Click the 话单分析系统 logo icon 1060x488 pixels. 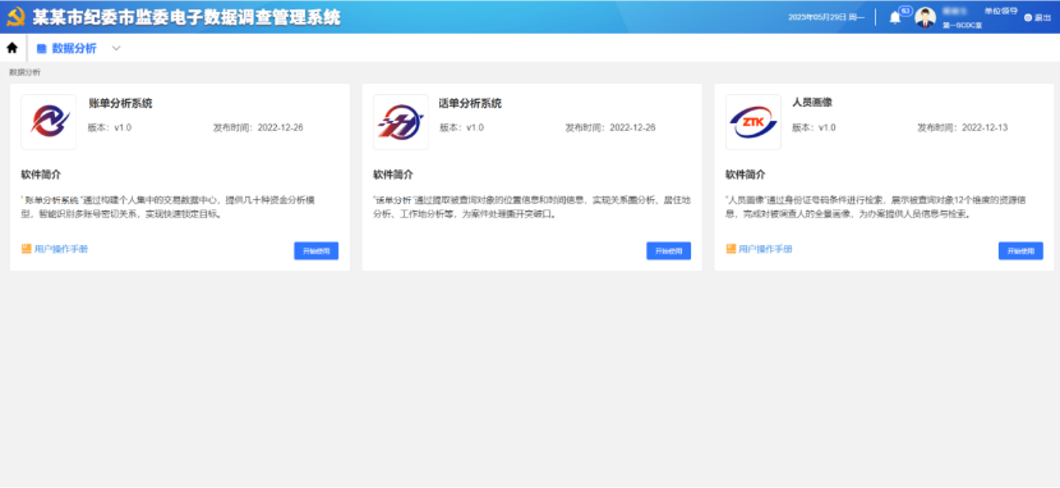click(x=400, y=122)
